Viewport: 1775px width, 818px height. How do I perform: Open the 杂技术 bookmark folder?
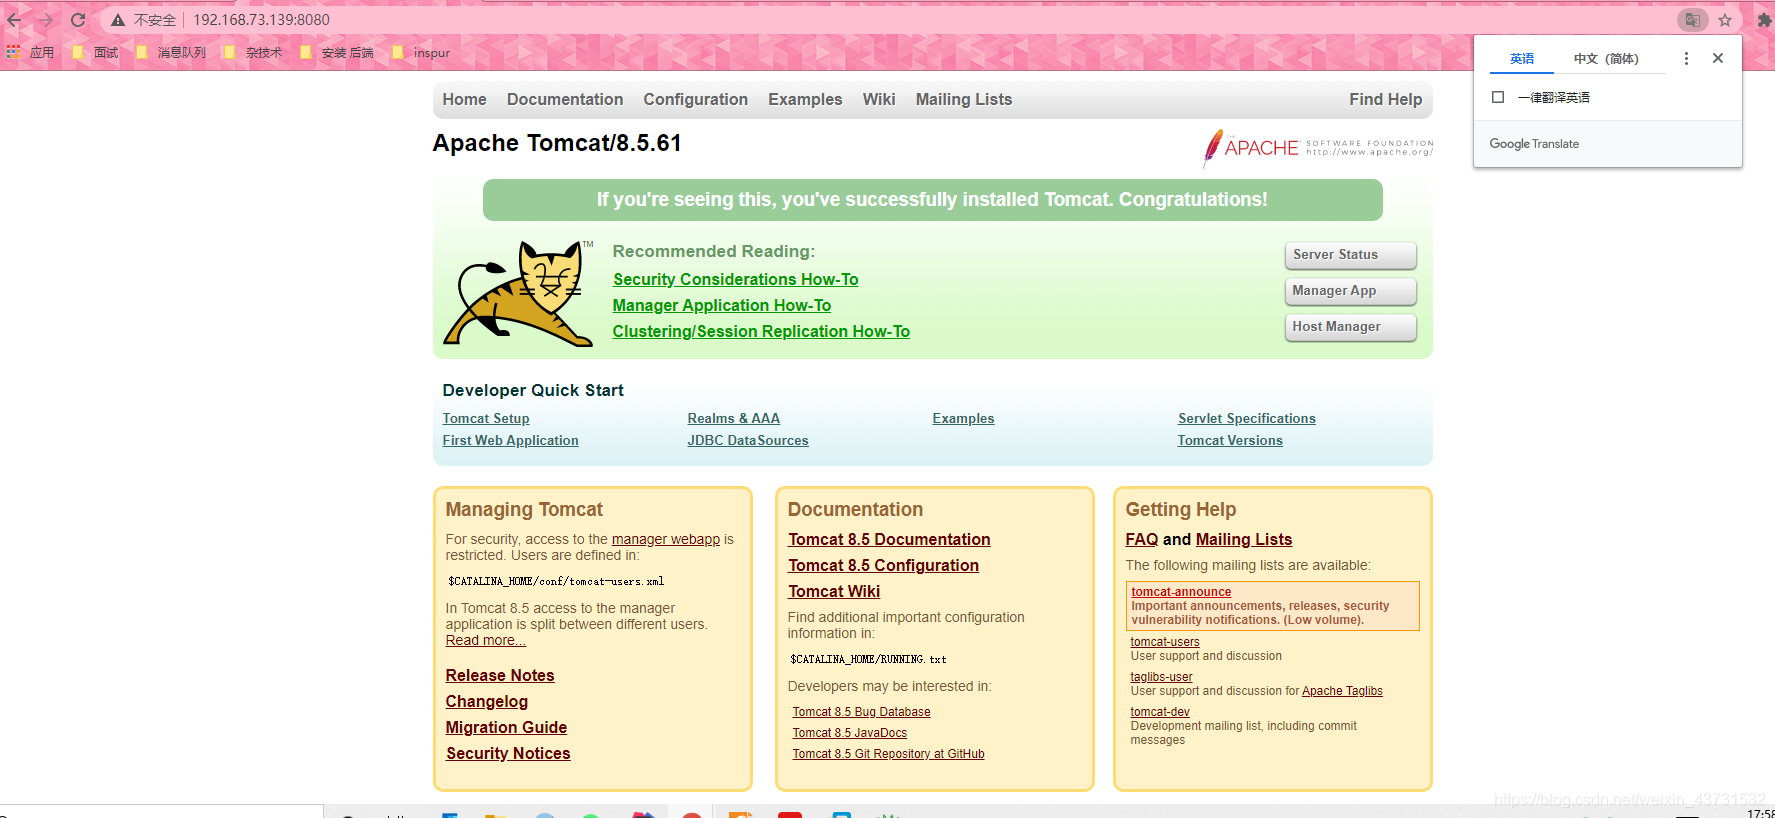coord(253,53)
